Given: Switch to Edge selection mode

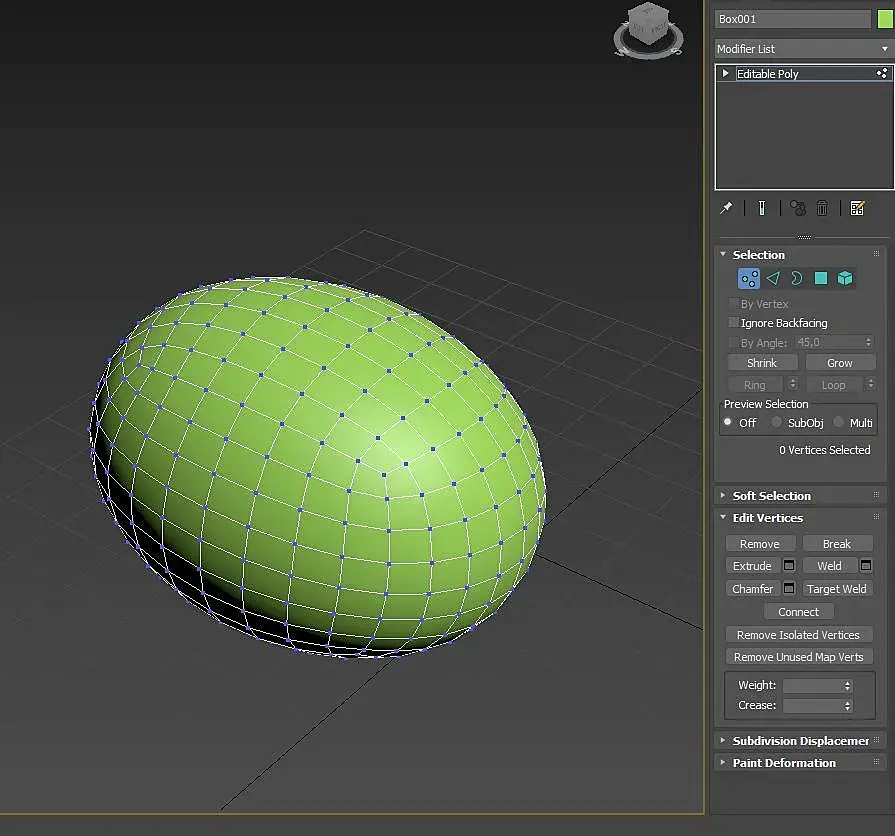Looking at the screenshot, I should click(773, 279).
